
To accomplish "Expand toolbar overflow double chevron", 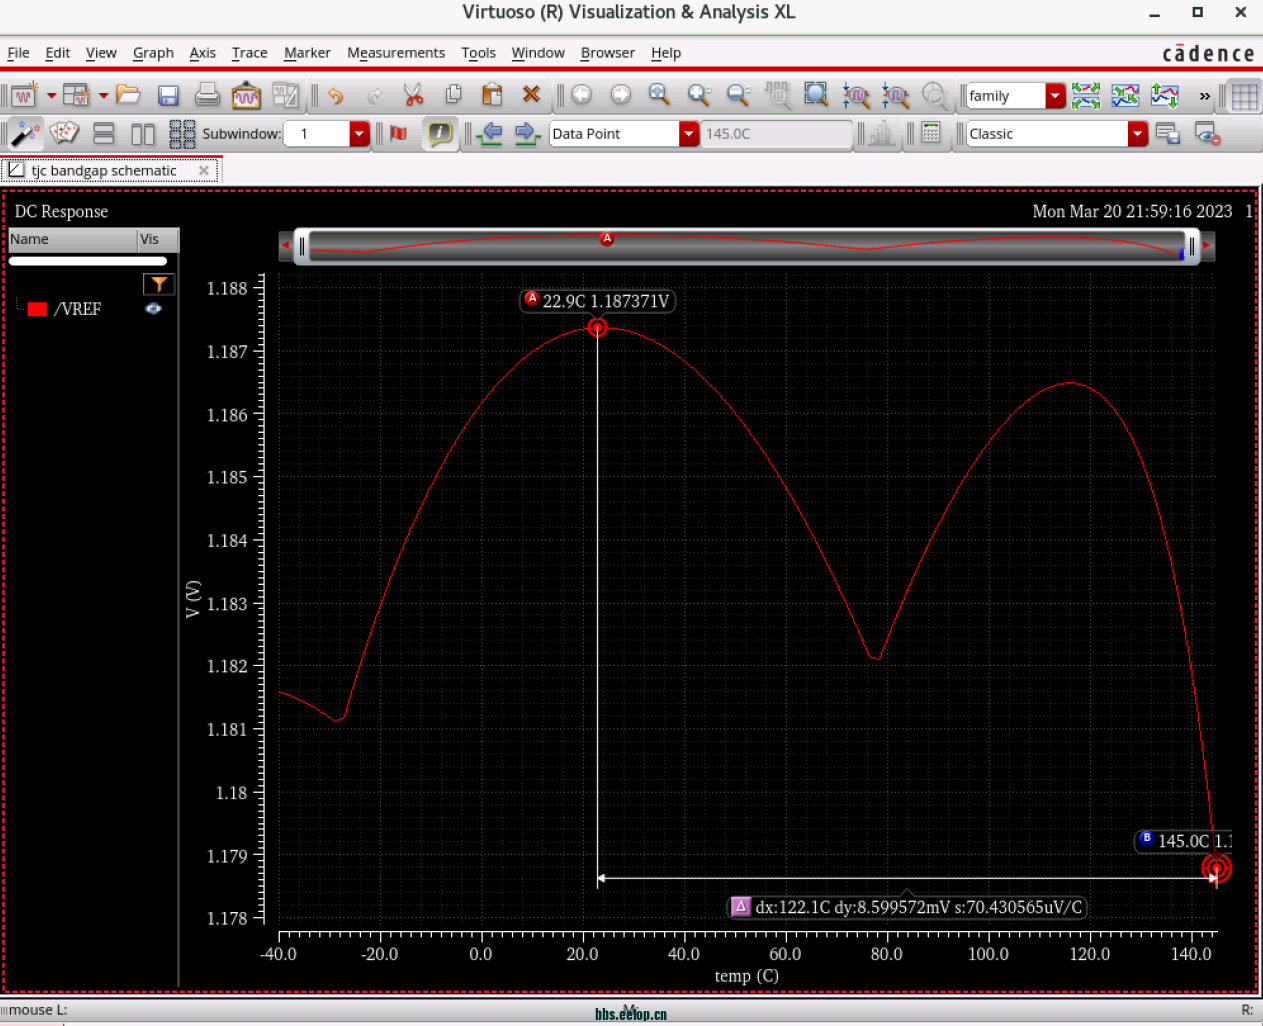I will [1205, 96].
